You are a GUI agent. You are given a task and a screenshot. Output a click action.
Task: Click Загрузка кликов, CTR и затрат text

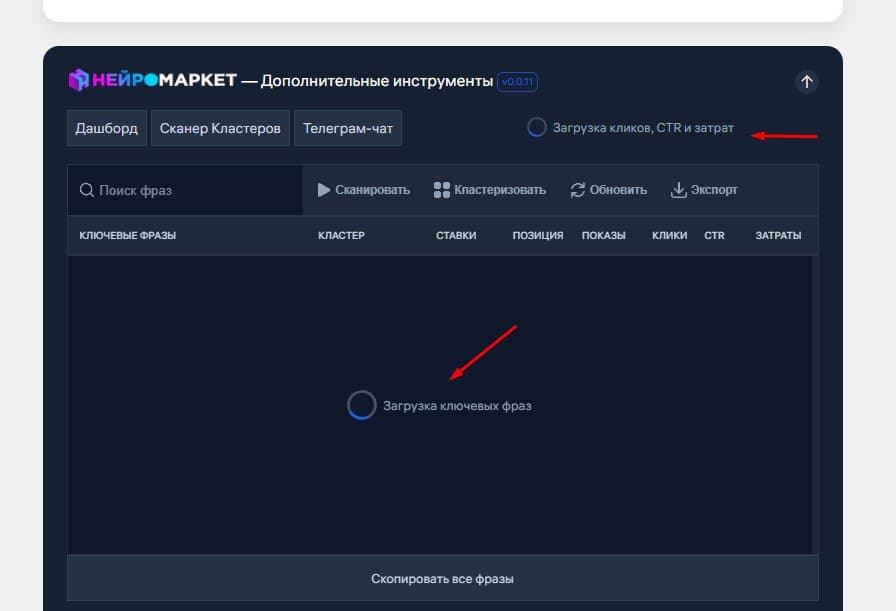[643, 127]
